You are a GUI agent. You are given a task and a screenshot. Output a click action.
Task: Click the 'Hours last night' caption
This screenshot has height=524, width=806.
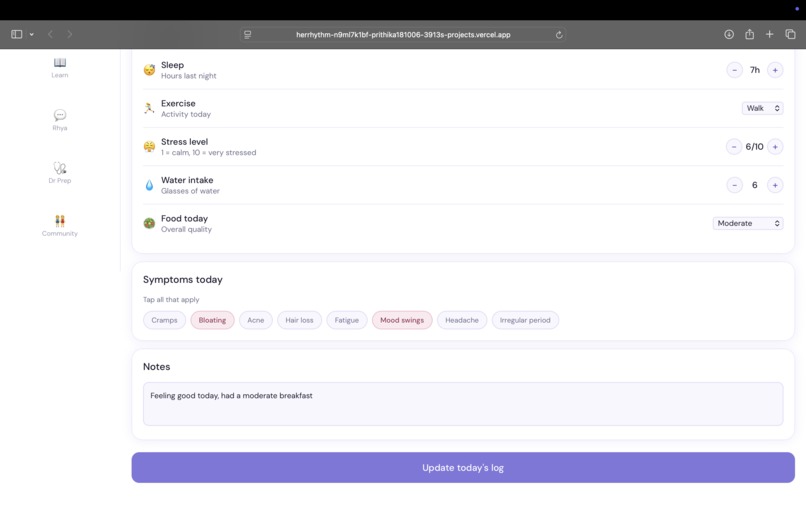[x=189, y=76]
